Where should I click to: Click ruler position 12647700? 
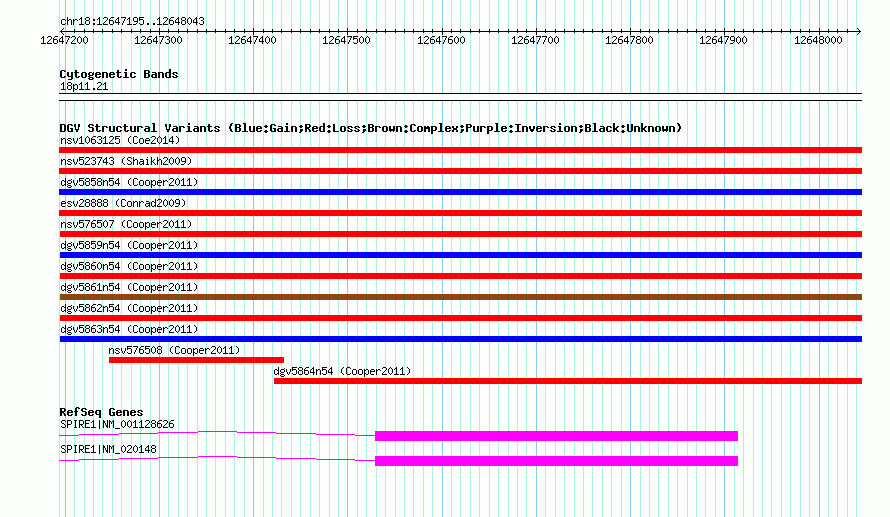(535, 40)
